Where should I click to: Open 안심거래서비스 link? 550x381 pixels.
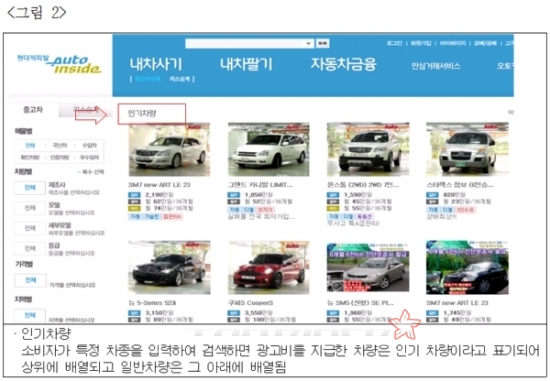coord(436,66)
